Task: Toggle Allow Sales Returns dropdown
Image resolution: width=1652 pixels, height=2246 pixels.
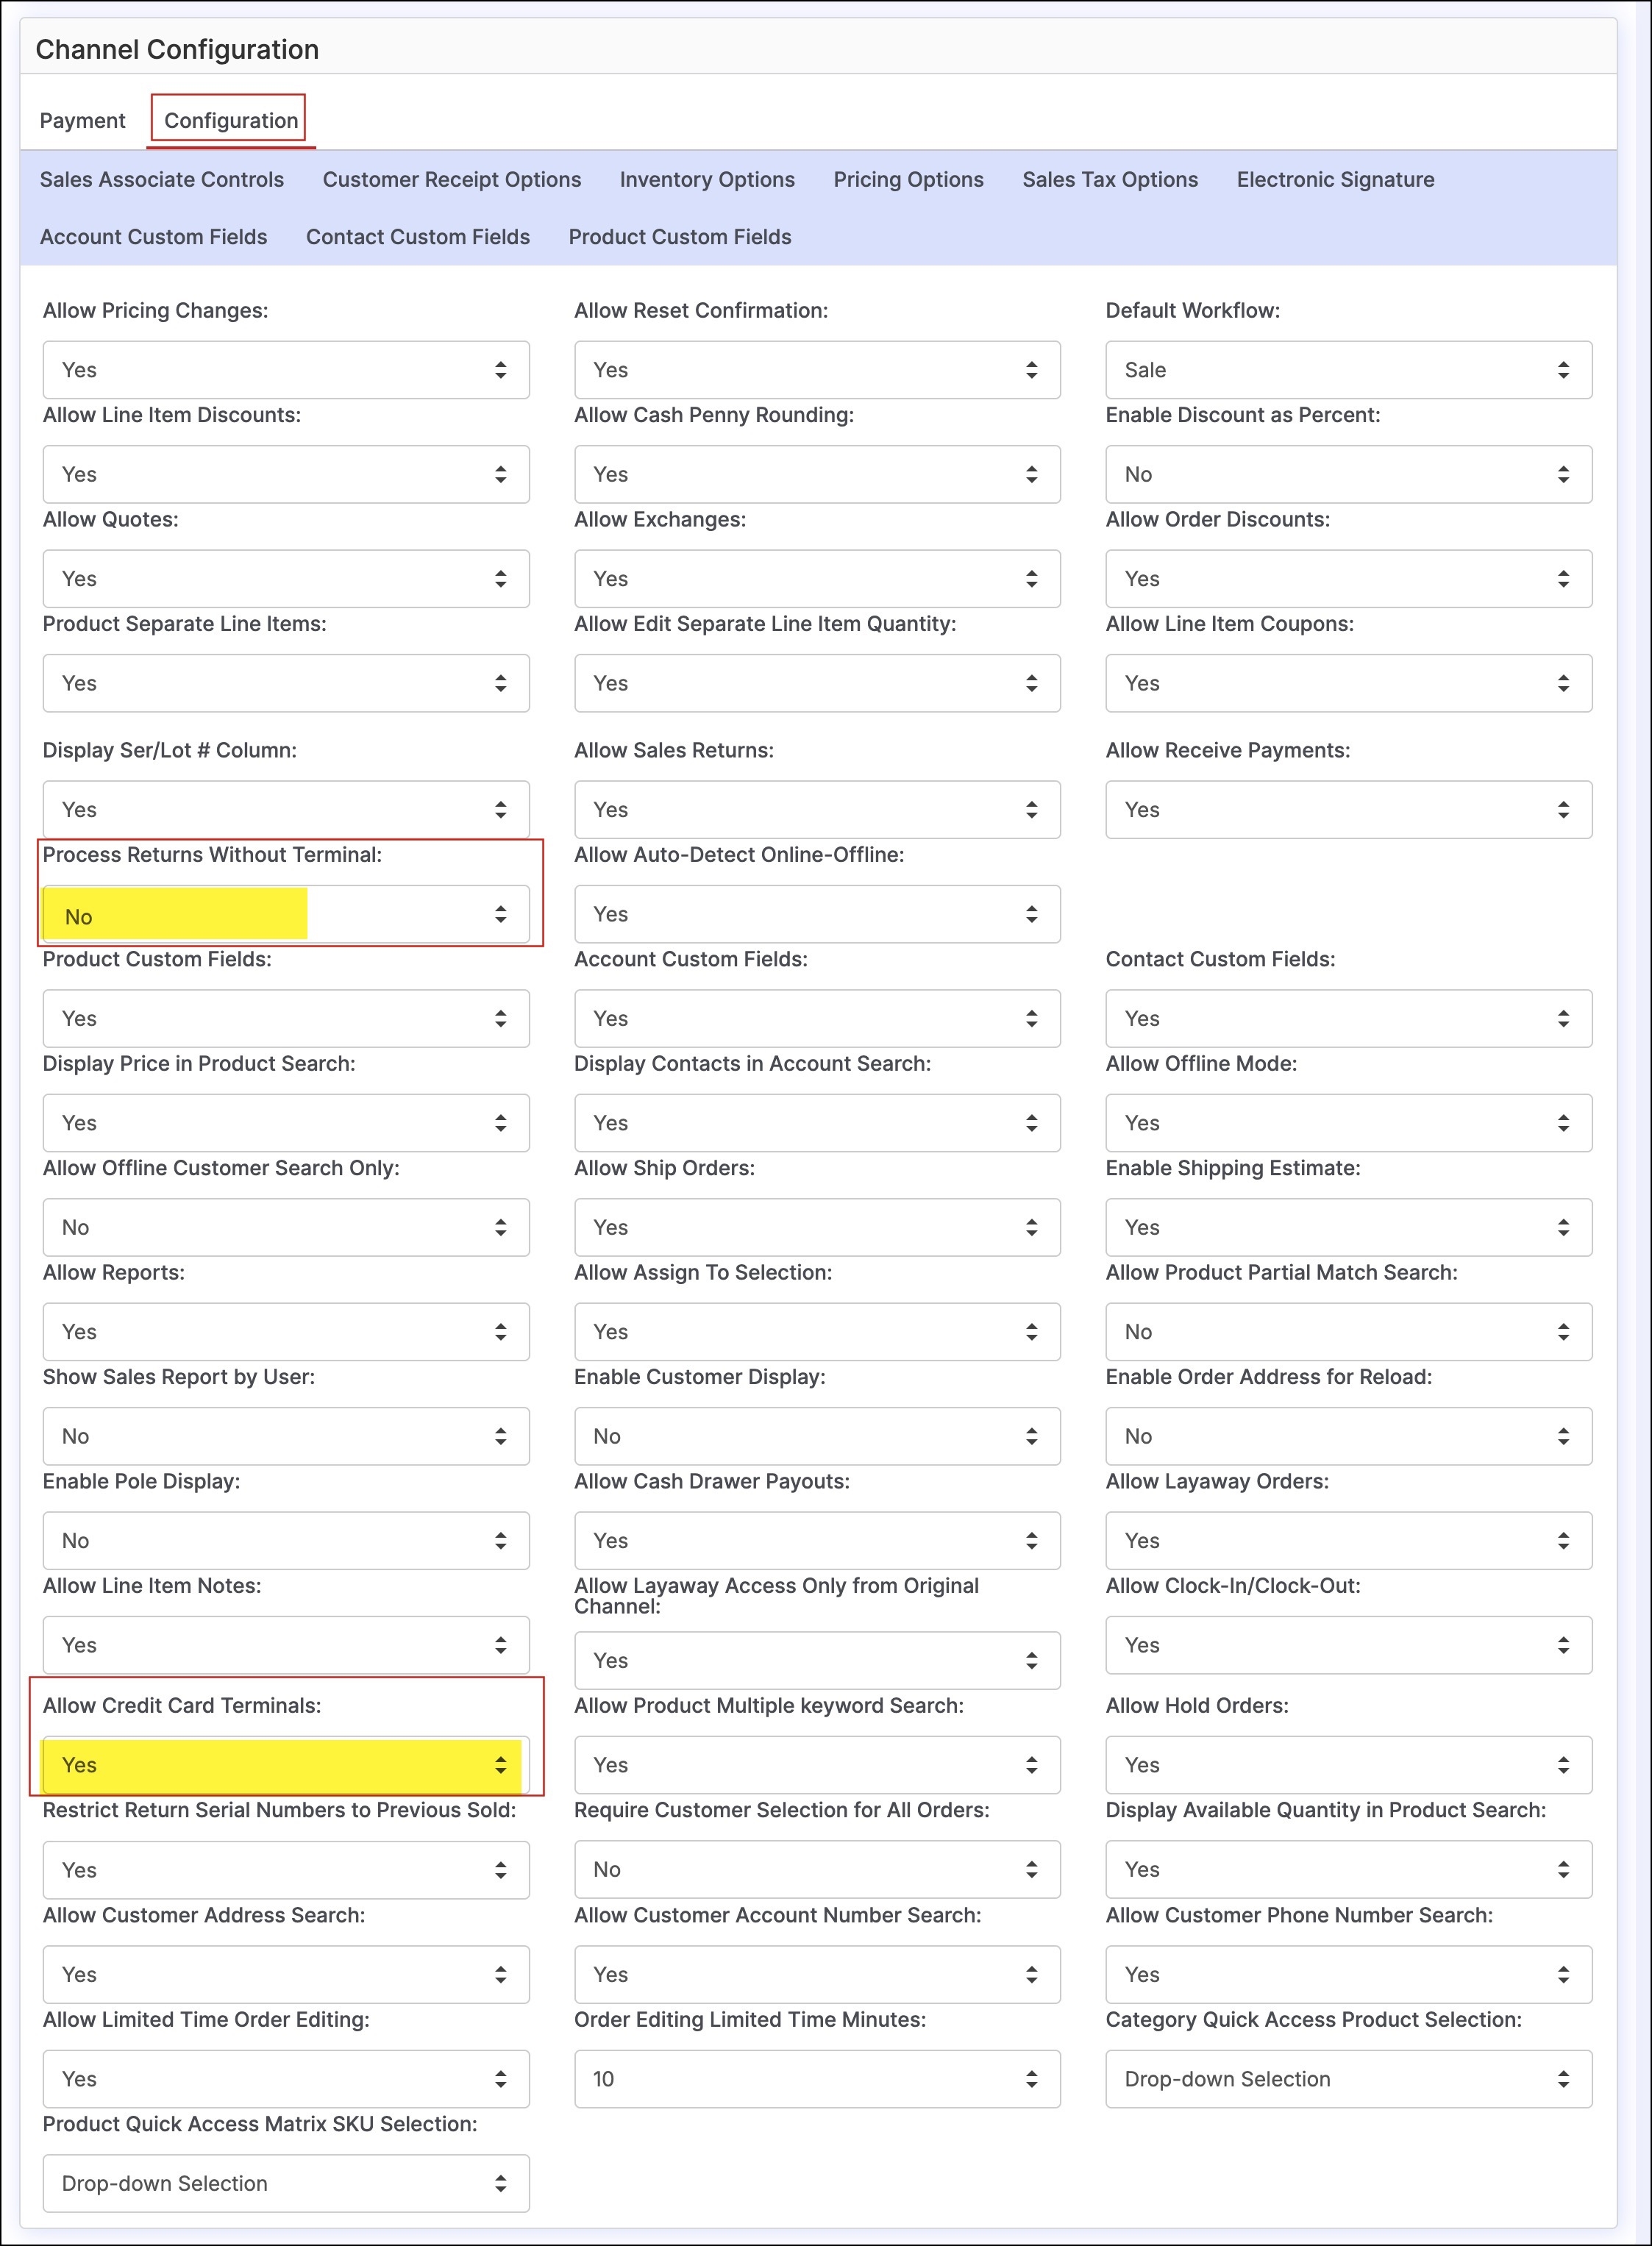Action: tap(816, 810)
